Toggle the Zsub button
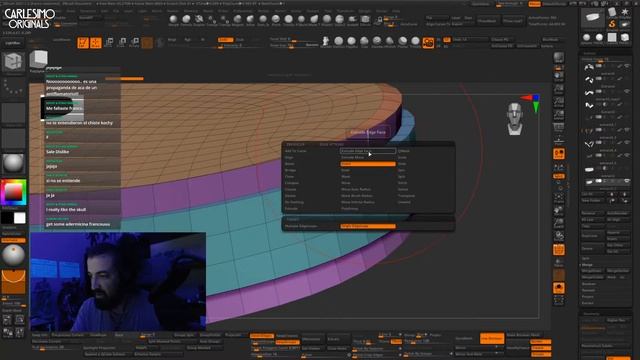This screenshot has height=360, width=640. 240,40
